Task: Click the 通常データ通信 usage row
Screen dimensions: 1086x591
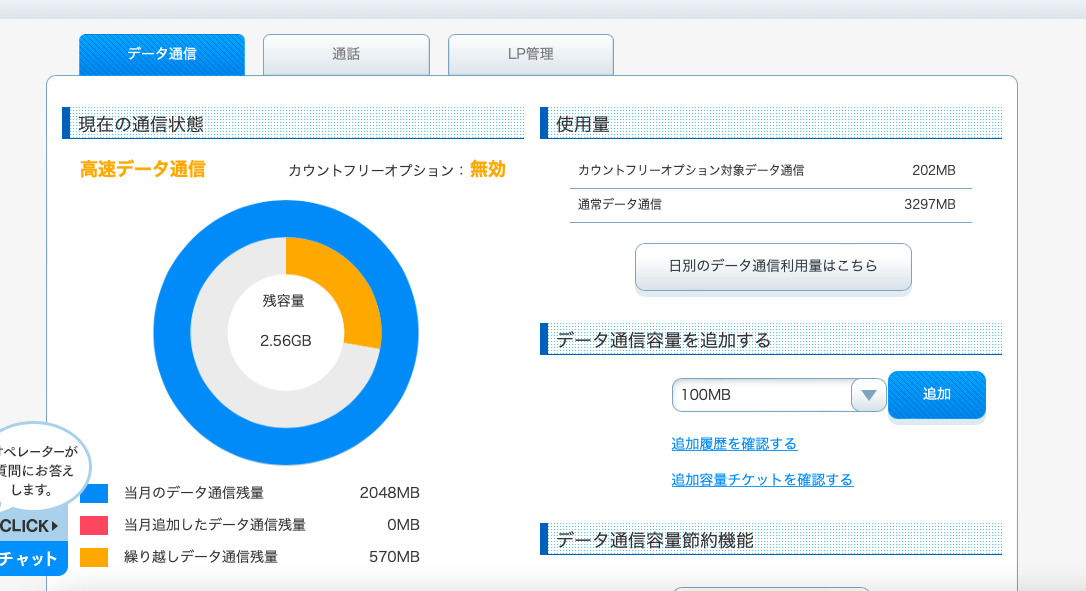Action: pyautogui.click(x=770, y=204)
